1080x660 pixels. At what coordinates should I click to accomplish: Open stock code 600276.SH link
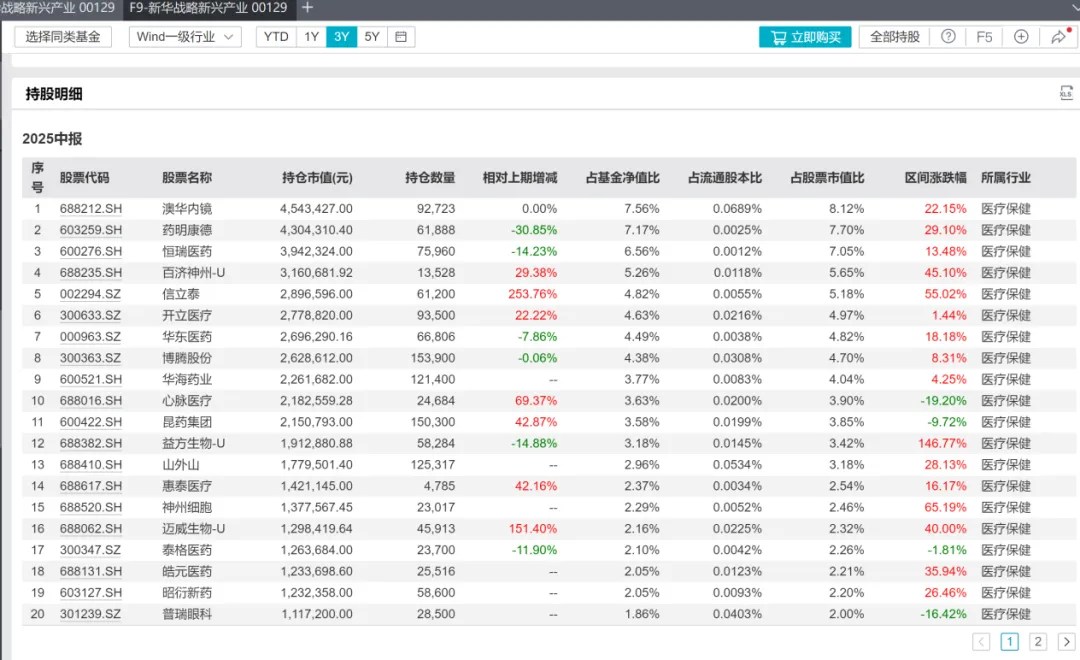tap(91, 251)
